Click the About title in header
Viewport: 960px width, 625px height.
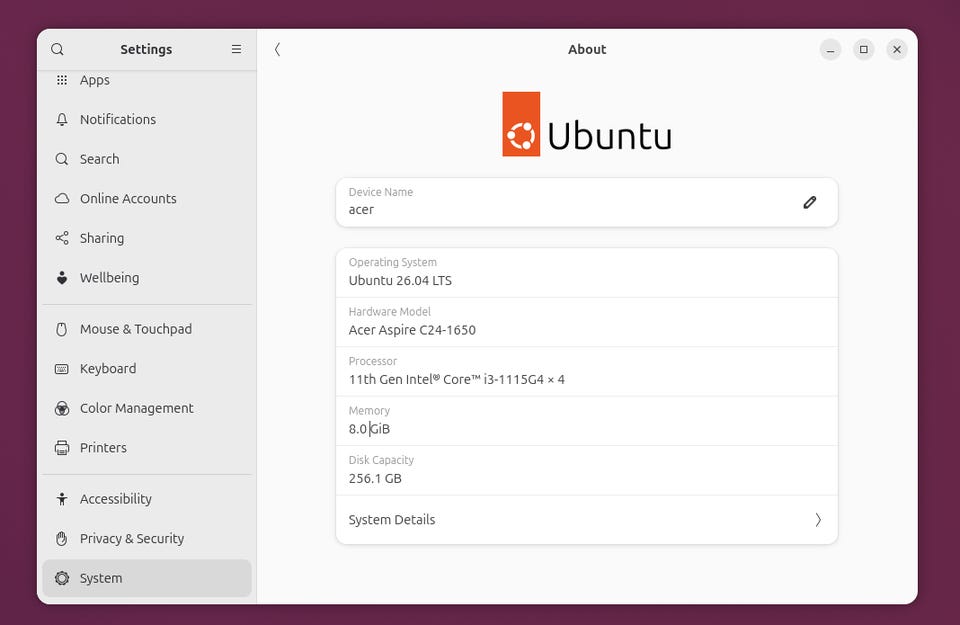[x=587, y=49]
